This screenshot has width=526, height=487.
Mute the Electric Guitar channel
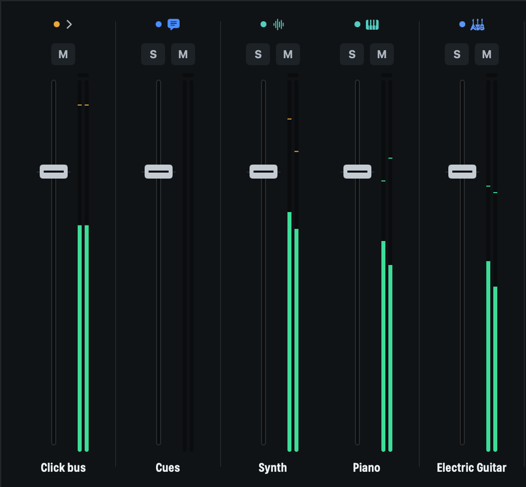[487, 54]
